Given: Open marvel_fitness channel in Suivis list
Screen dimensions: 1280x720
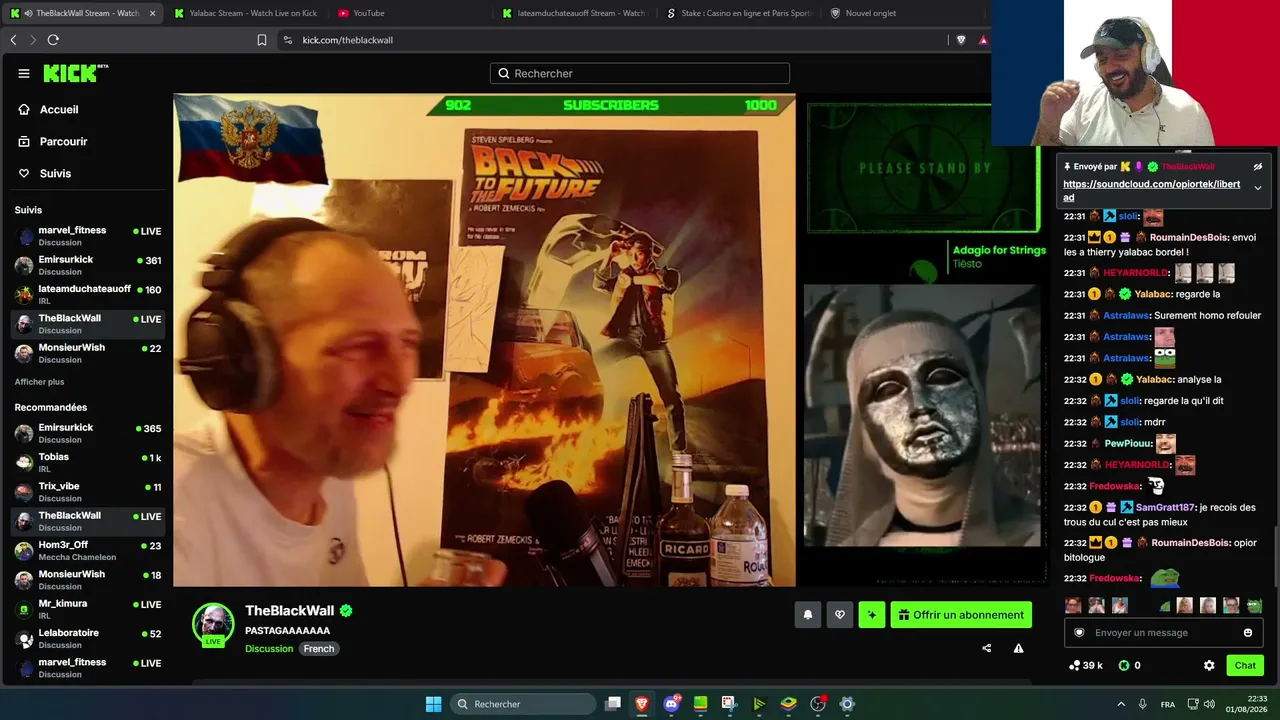Looking at the screenshot, I should (x=88, y=236).
